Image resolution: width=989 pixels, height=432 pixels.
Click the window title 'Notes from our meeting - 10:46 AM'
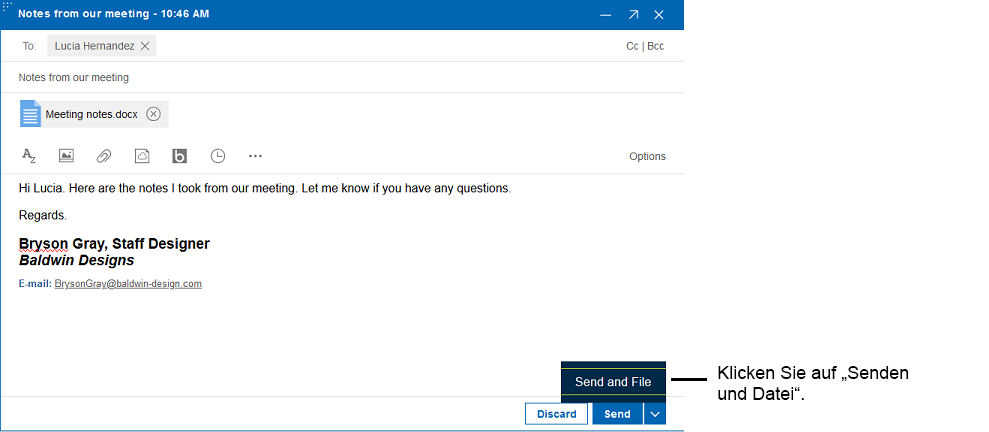pos(114,14)
